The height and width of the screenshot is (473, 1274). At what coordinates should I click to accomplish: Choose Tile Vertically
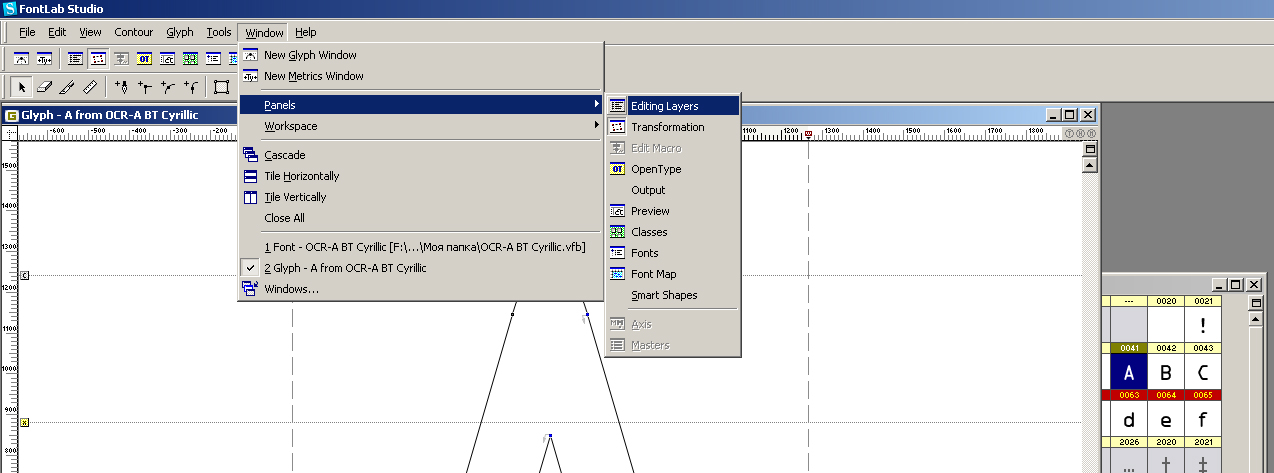pyautogui.click(x=421, y=197)
